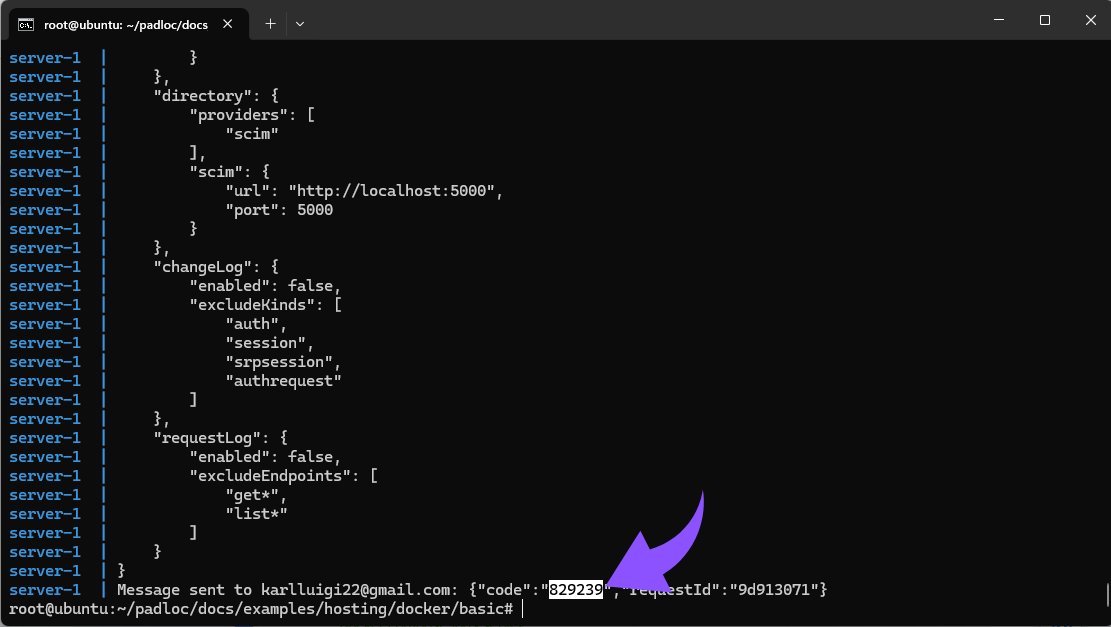
Task: Click the terminal icon in the tab
Action: click(26, 25)
